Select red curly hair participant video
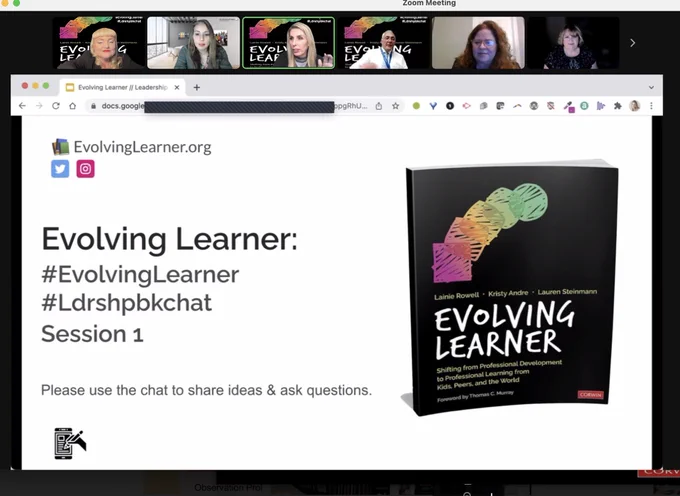This screenshot has width=680, height=496. (x=478, y=42)
